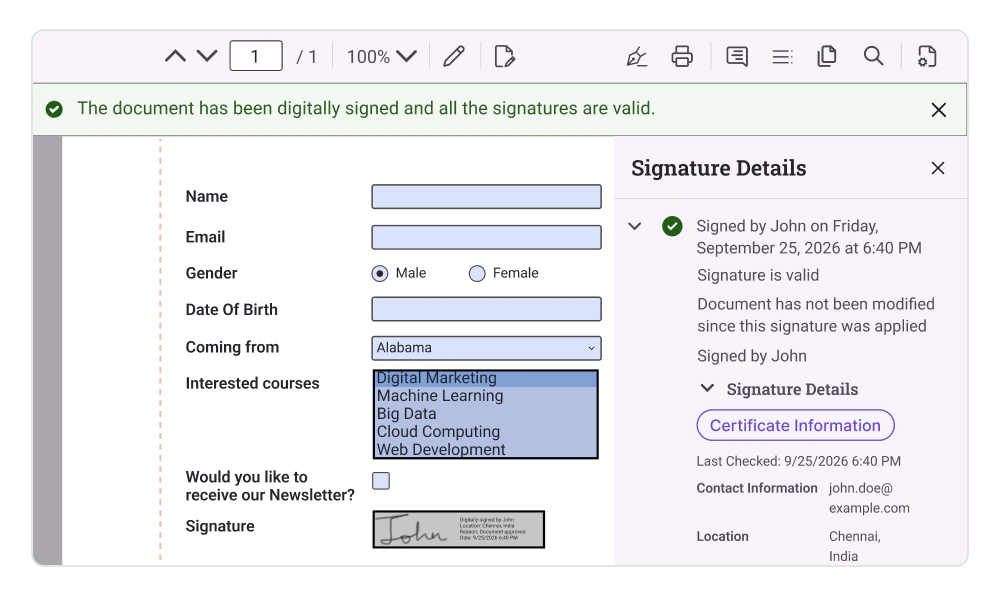Open document settings gear-page icon

point(927,56)
